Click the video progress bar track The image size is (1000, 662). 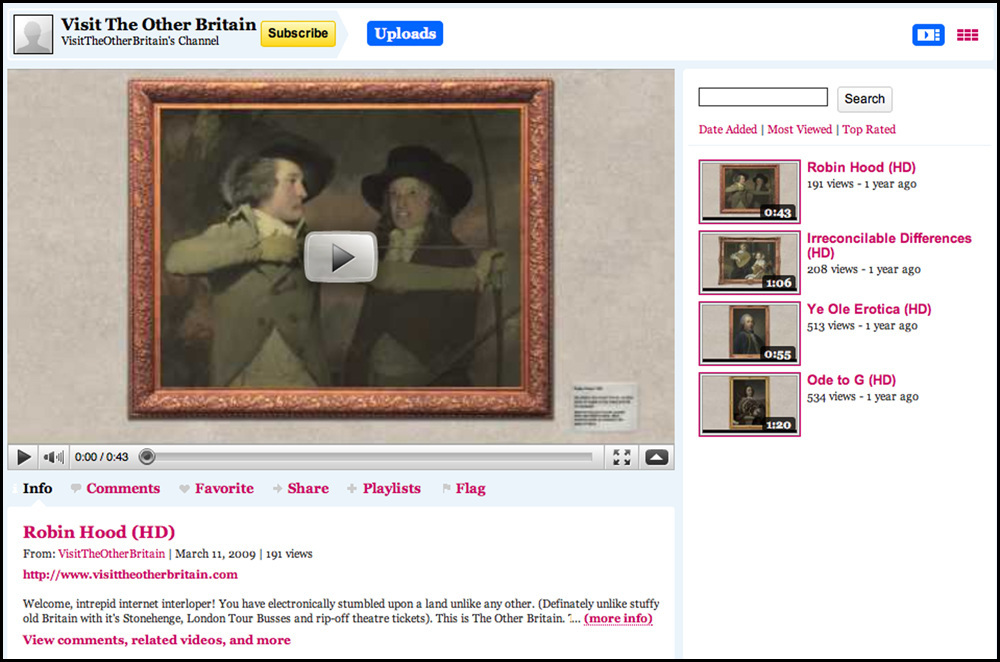pos(374,457)
